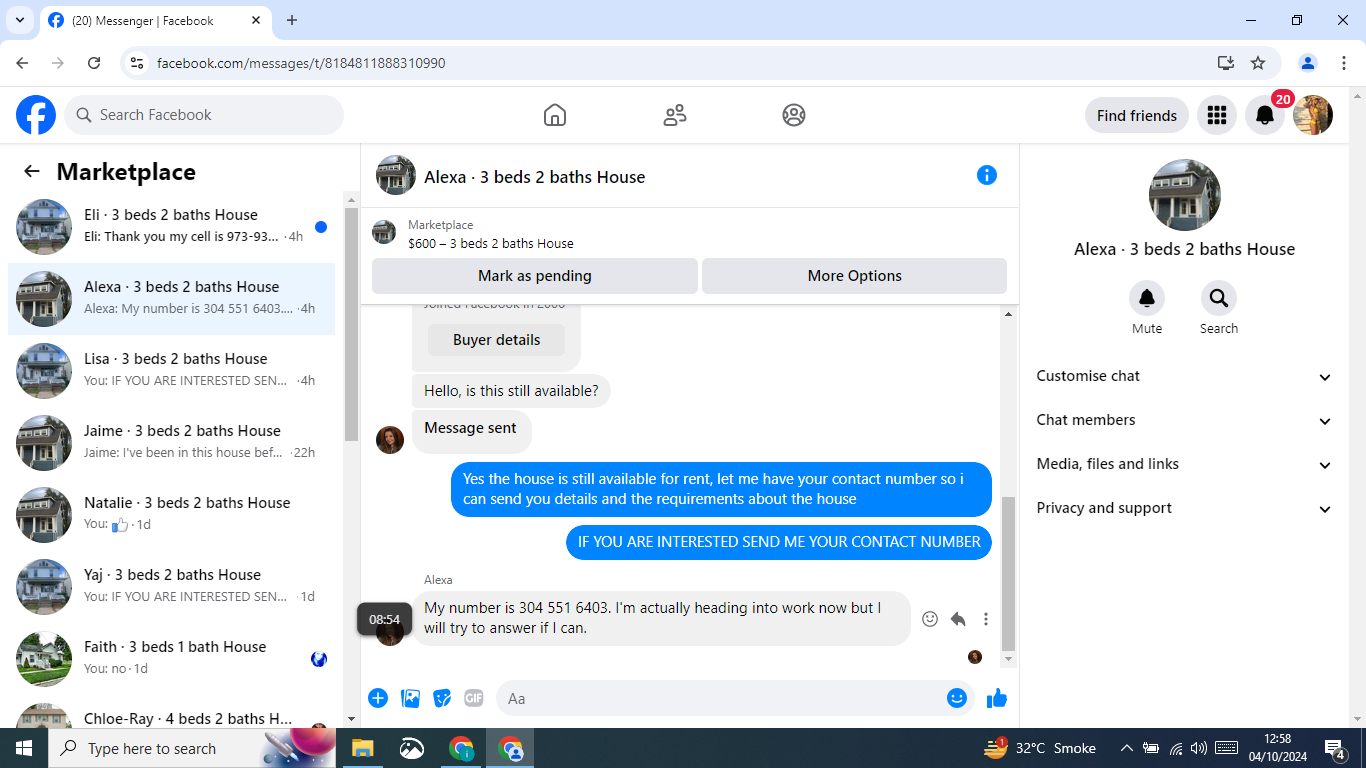1366x768 pixels.
Task: Open the Facebook home logo
Action: coord(36,115)
